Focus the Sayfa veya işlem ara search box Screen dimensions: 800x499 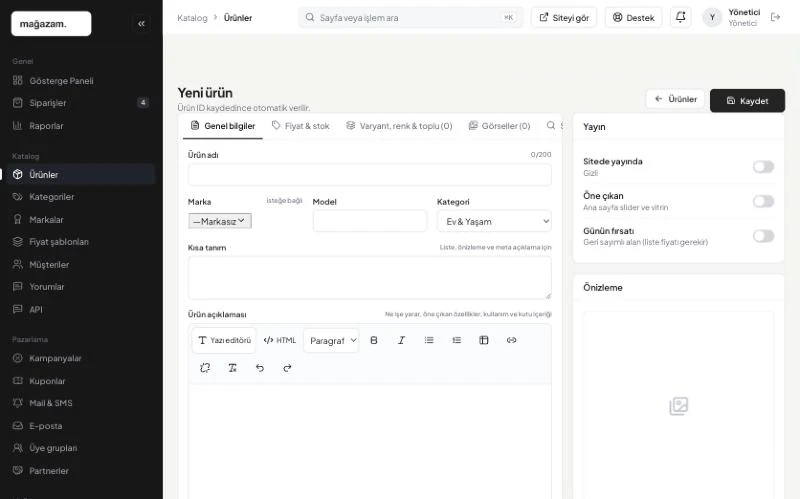point(411,17)
